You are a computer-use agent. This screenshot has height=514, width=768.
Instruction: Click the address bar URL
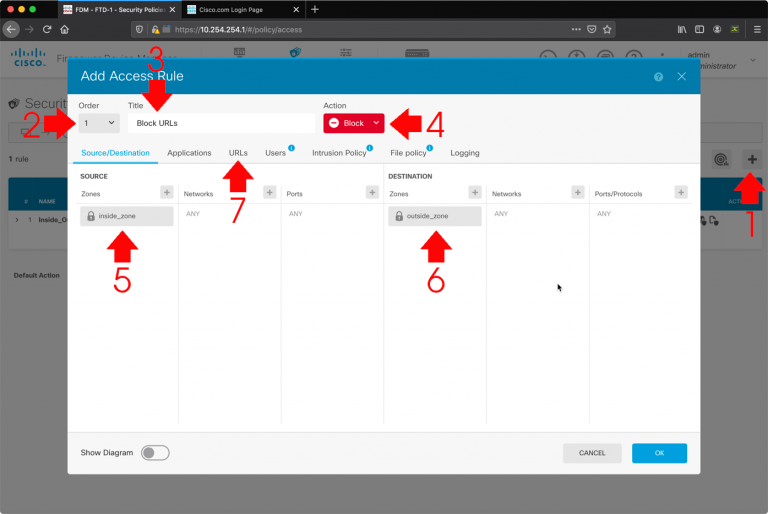pyautogui.click(x=238, y=29)
